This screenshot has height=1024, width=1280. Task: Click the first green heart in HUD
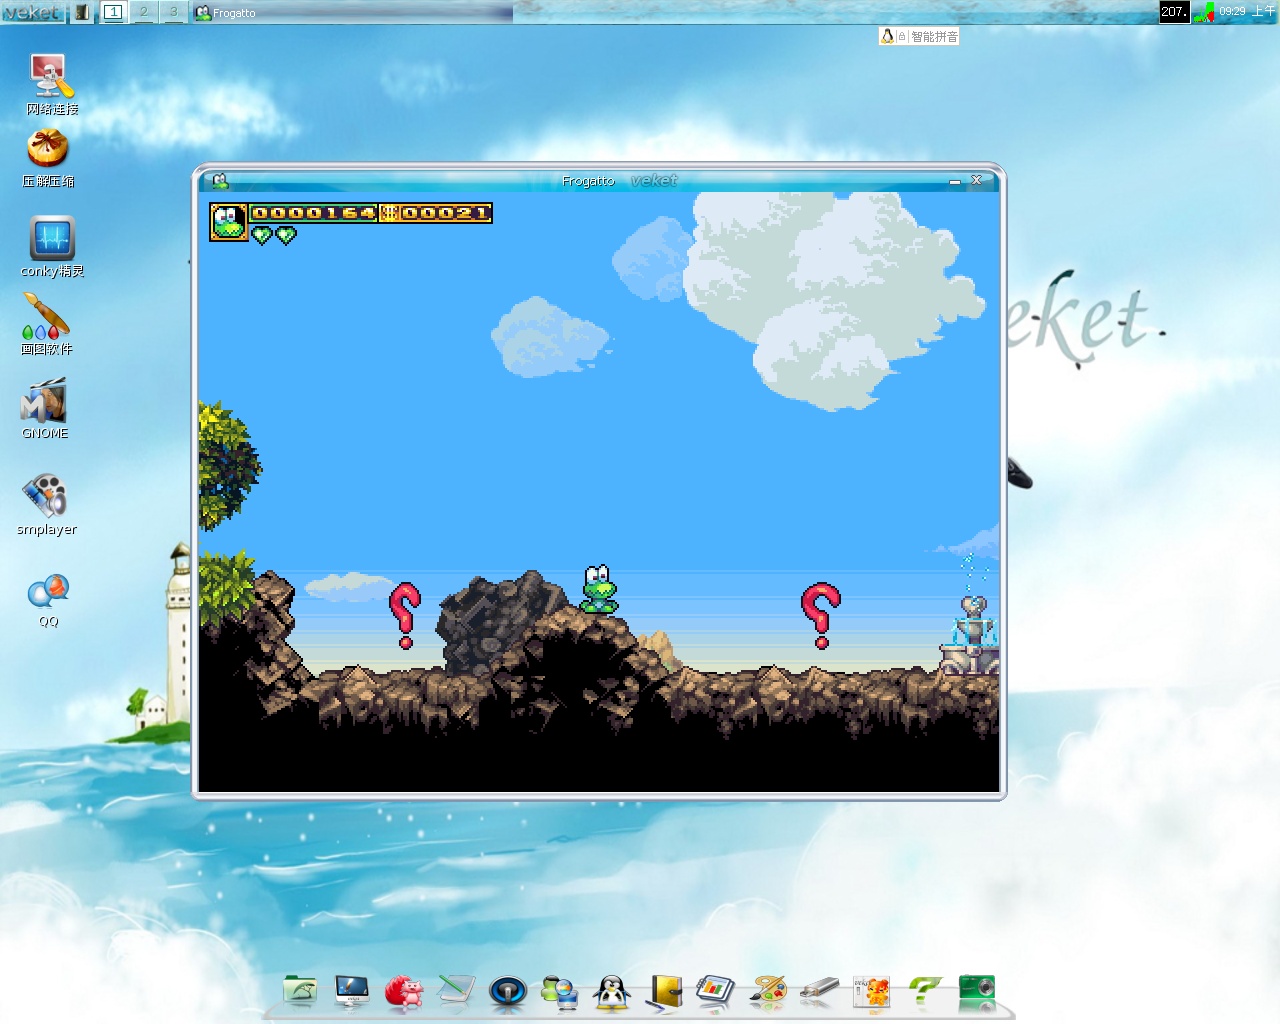(x=262, y=235)
